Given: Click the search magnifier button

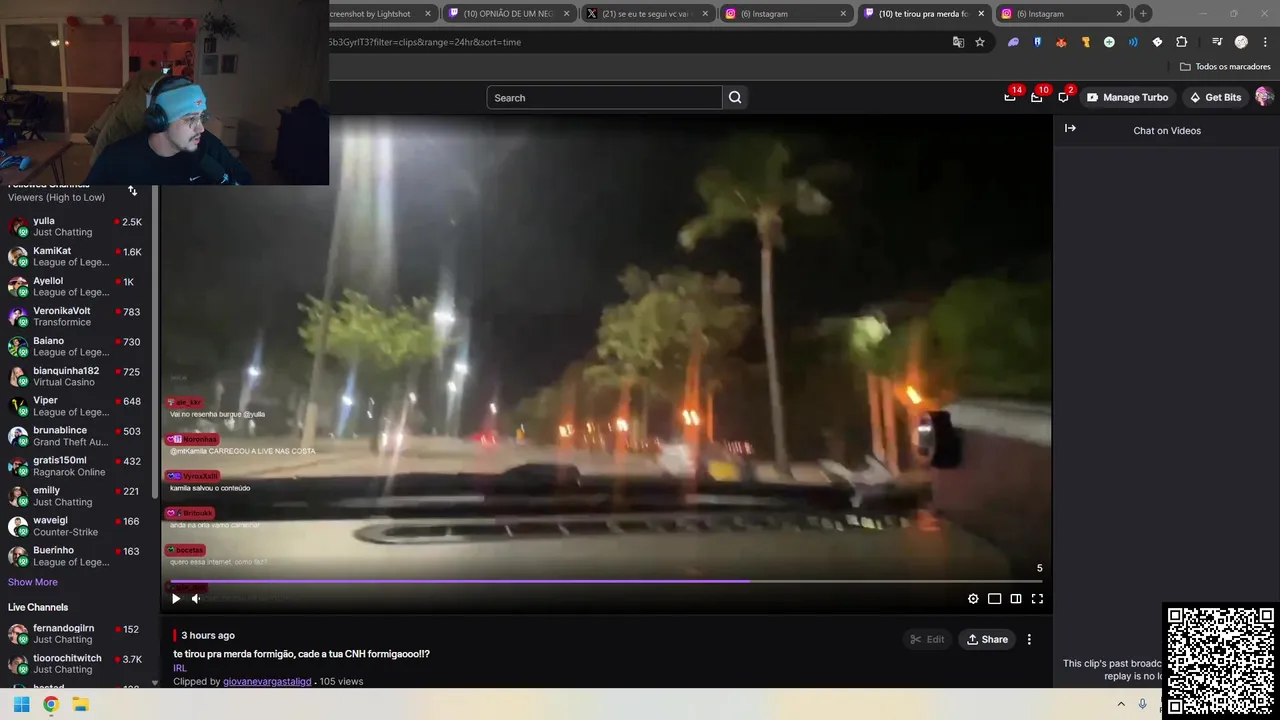Looking at the screenshot, I should (735, 97).
